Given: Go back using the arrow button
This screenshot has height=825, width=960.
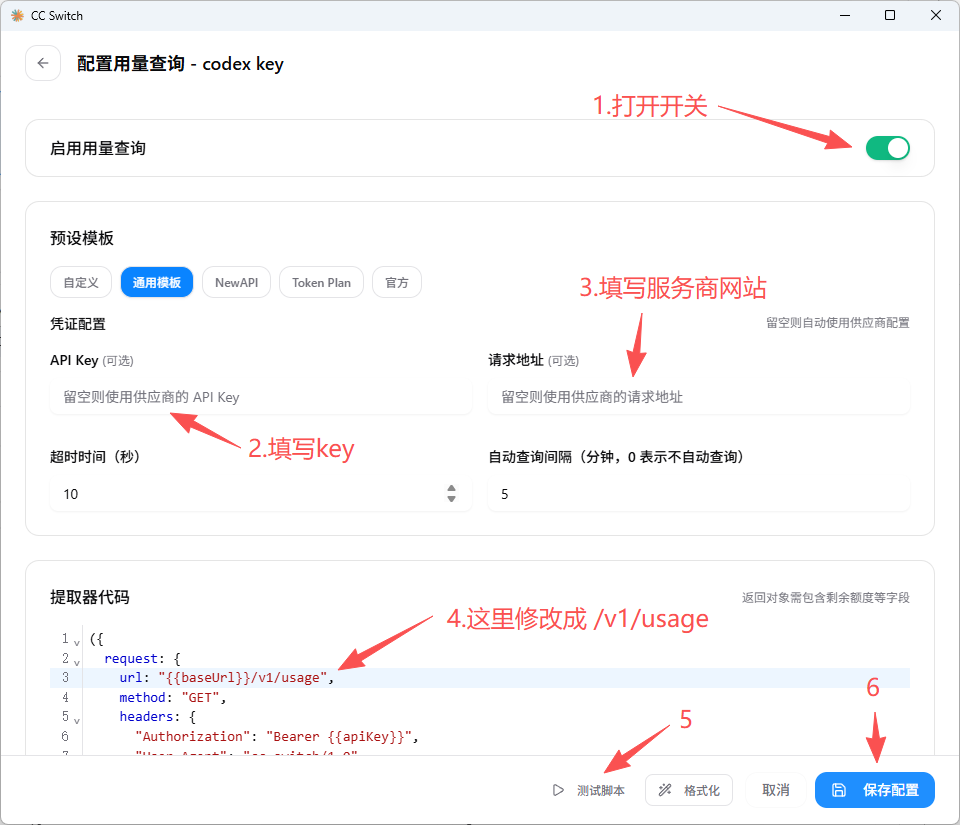Looking at the screenshot, I should click(43, 63).
